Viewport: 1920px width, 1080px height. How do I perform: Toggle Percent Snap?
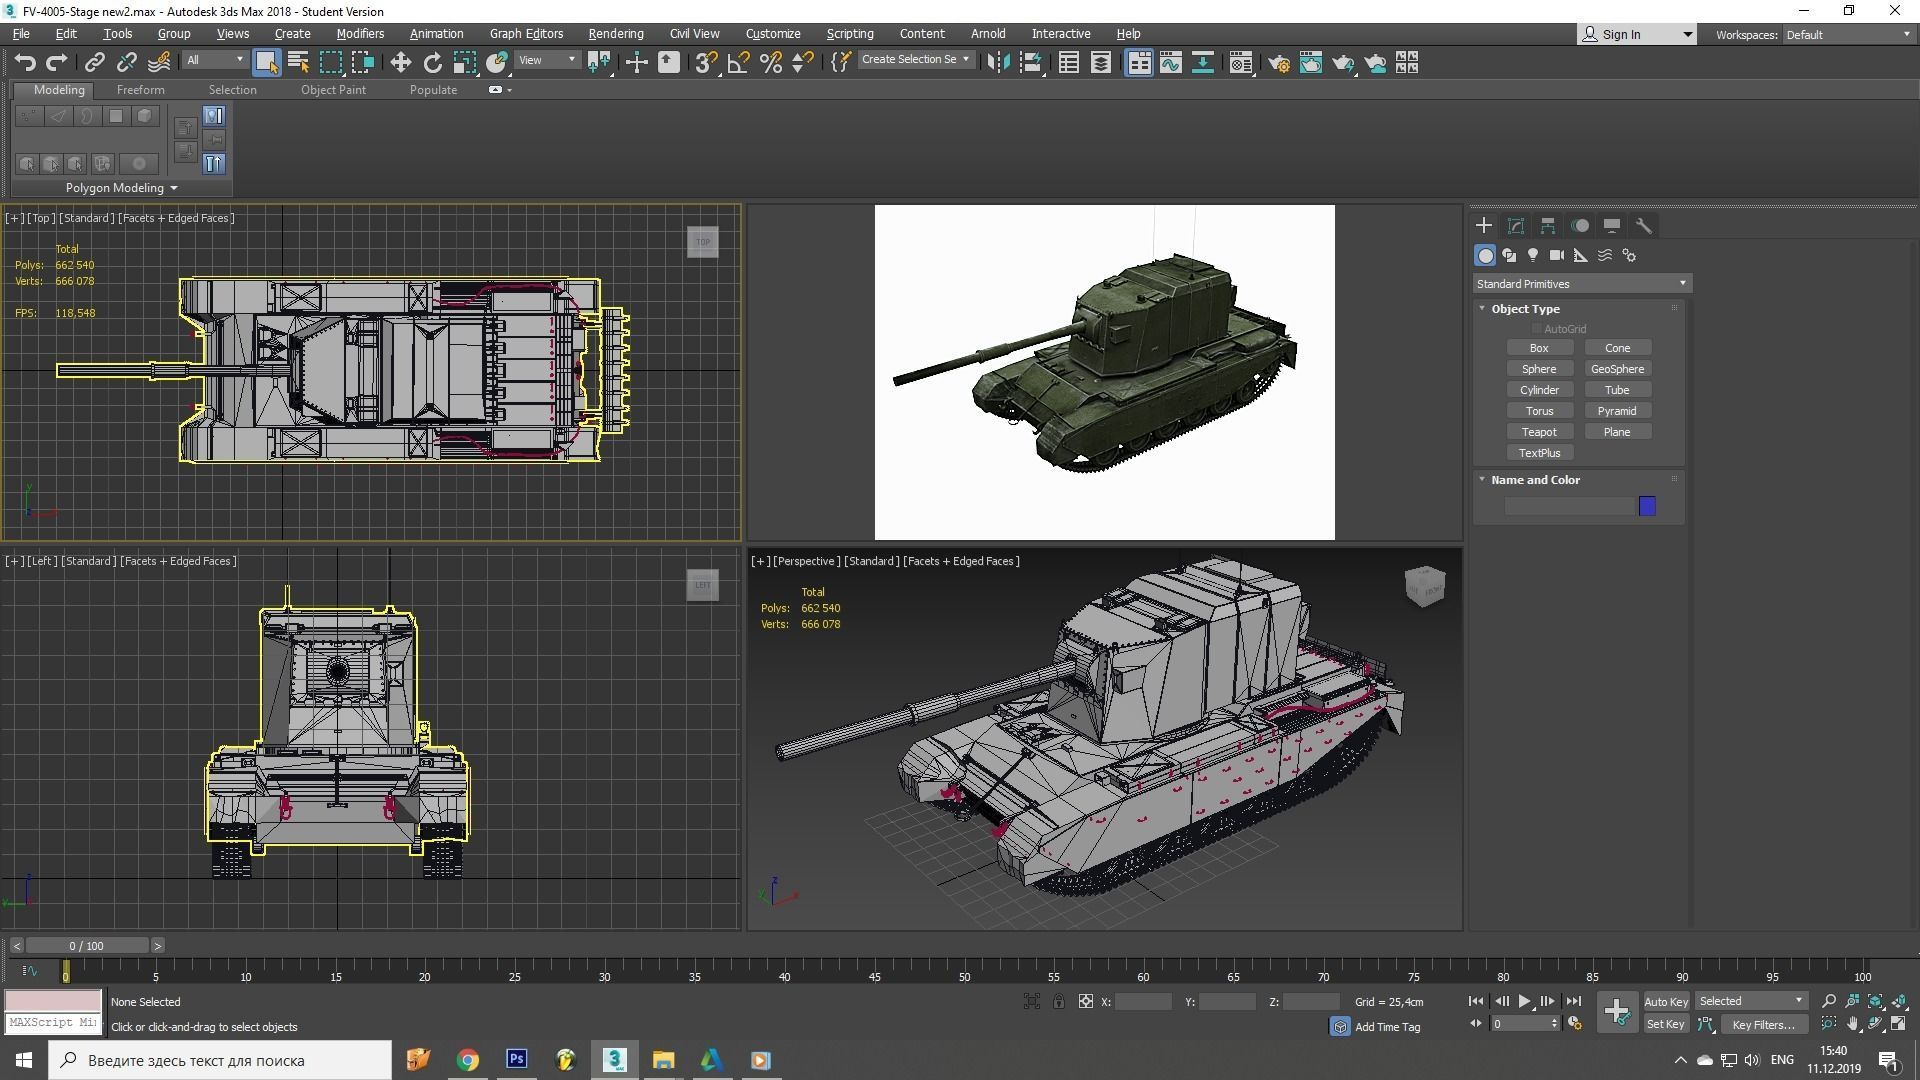pos(770,63)
